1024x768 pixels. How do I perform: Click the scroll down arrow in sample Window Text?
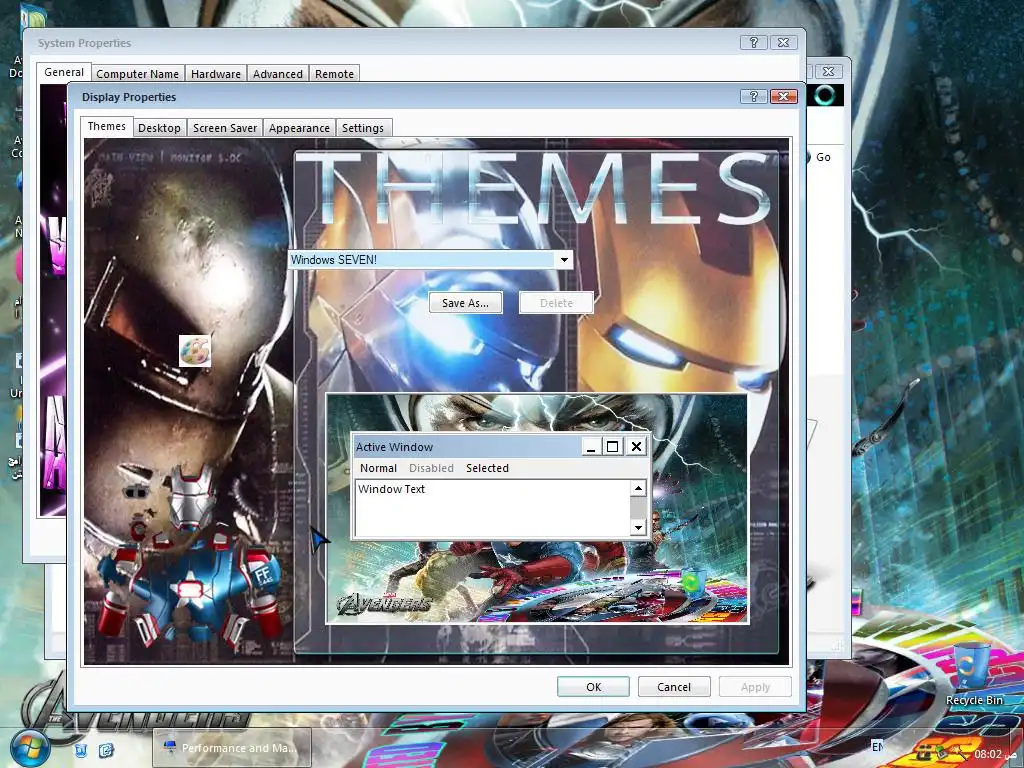coord(638,527)
